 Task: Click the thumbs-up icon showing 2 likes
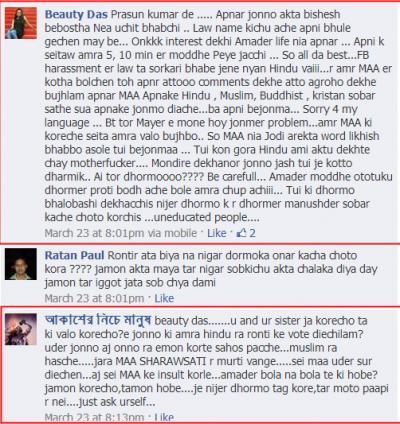(x=241, y=233)
